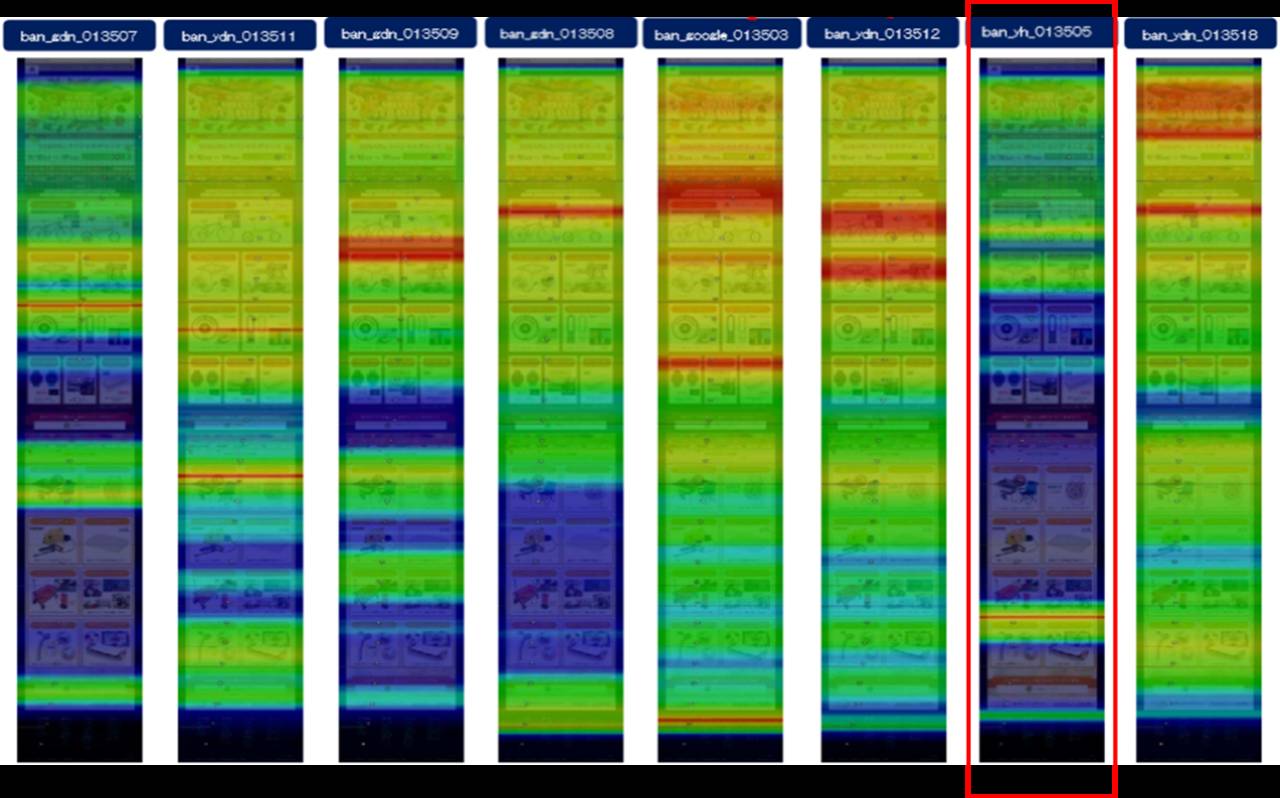The width and height of the screenshot is (1280, 798).
Task: Open the ban_google_013503 label
Action: click(721, 35)
